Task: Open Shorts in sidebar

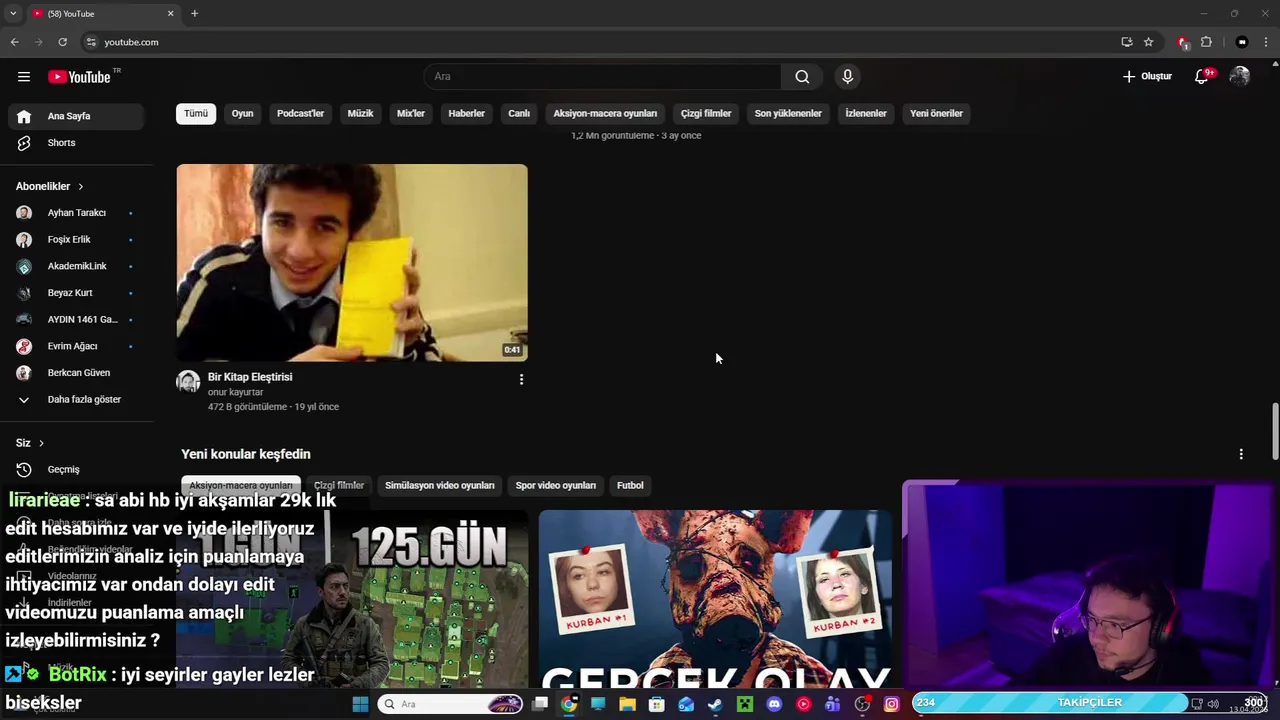Action: tap(76, 143)
